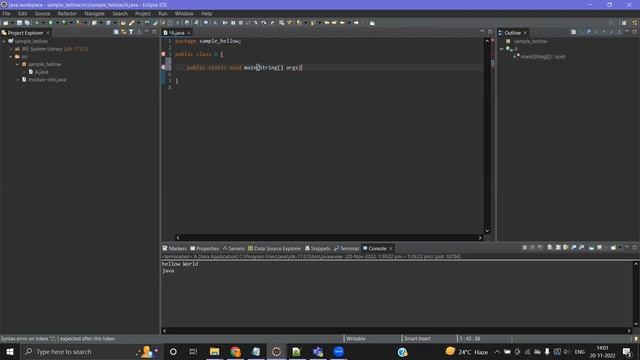This screenshot has height=360, width=640.
Task: Select the A.java editor tab
Action: click(176, 33)
